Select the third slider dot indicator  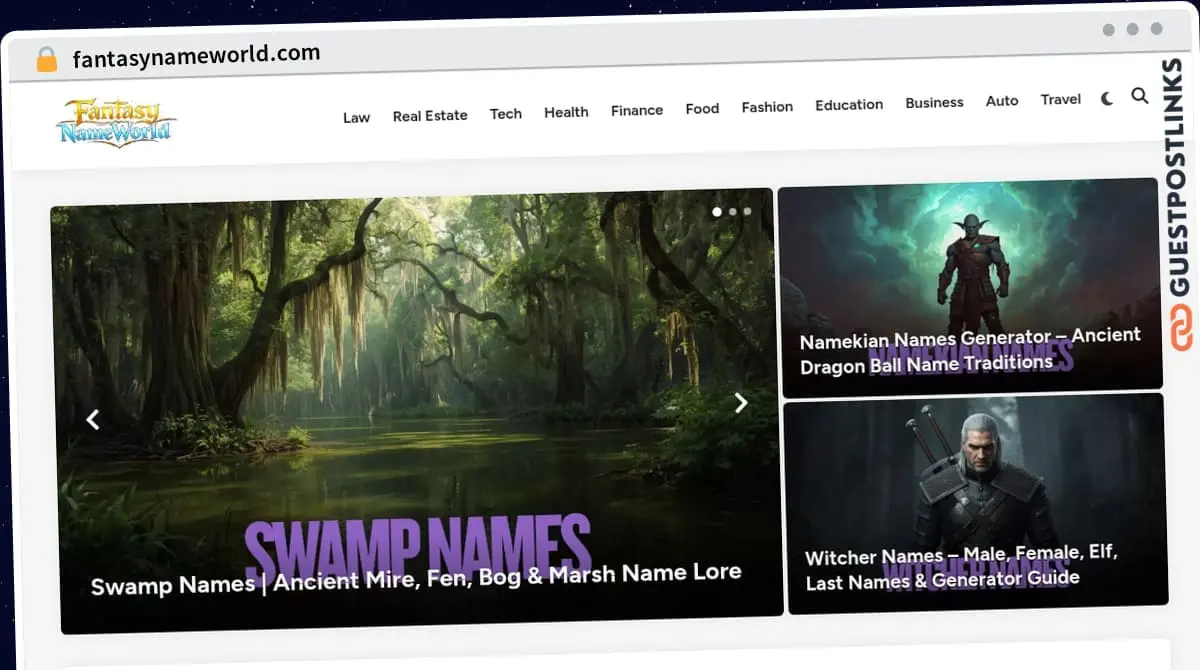coord(747,211)
